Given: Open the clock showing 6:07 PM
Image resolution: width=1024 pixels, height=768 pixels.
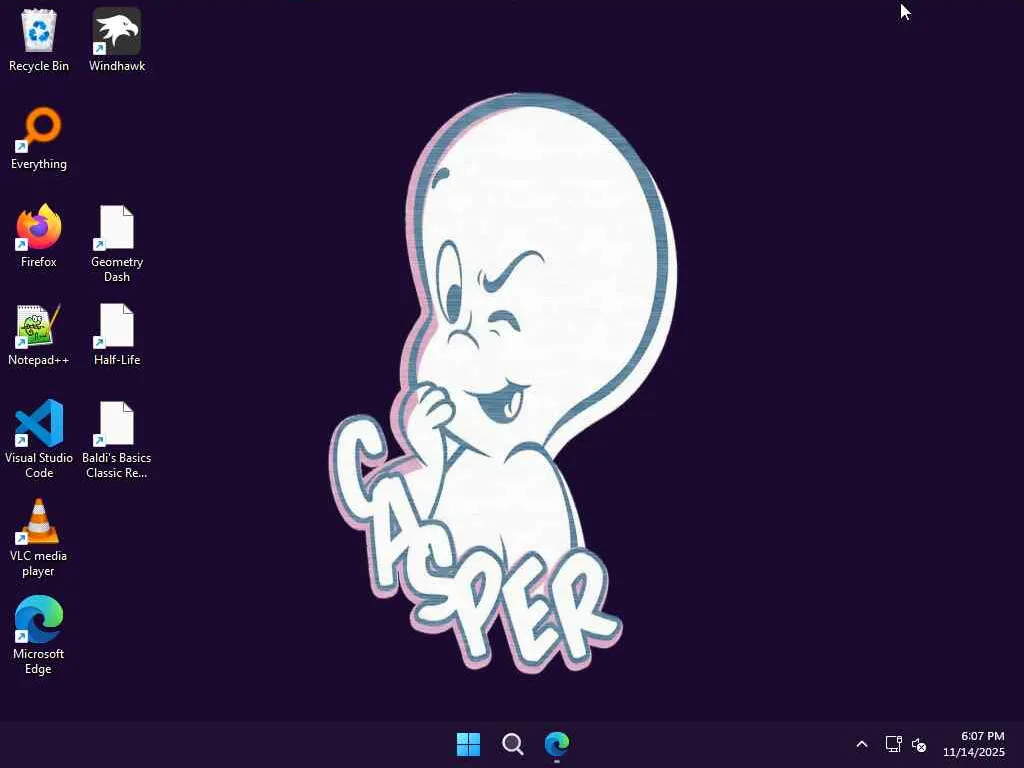Looking at the screenshot, I should point(974,744).
